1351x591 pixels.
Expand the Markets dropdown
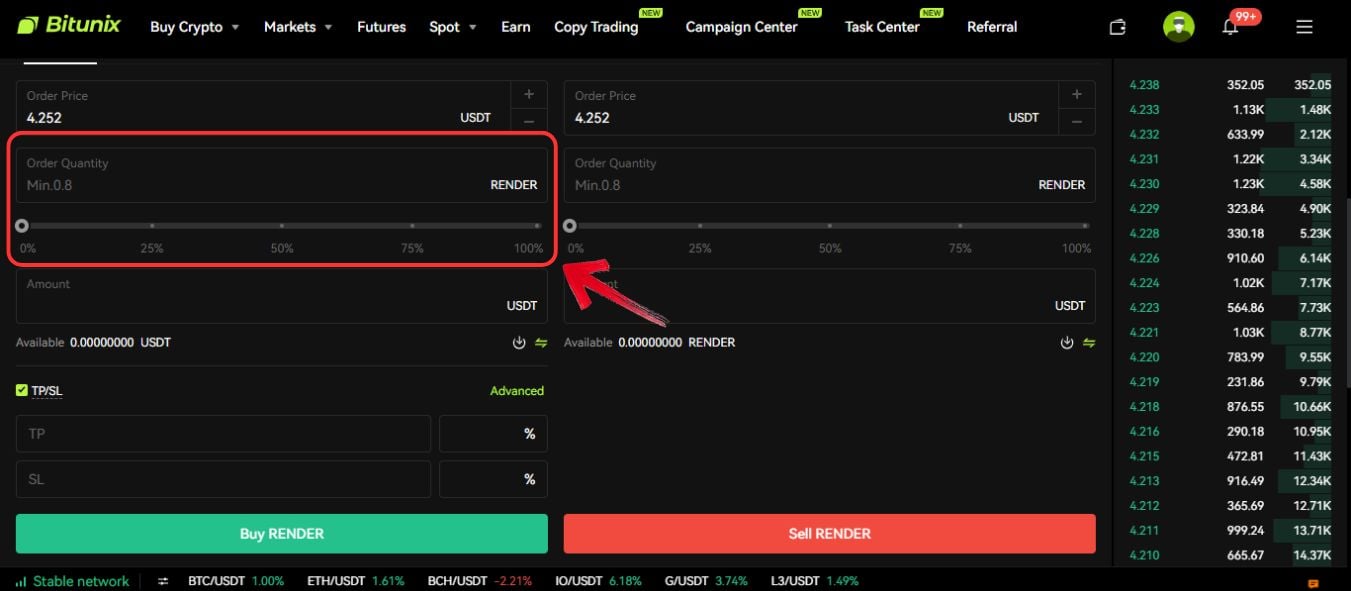coord(298,27)
